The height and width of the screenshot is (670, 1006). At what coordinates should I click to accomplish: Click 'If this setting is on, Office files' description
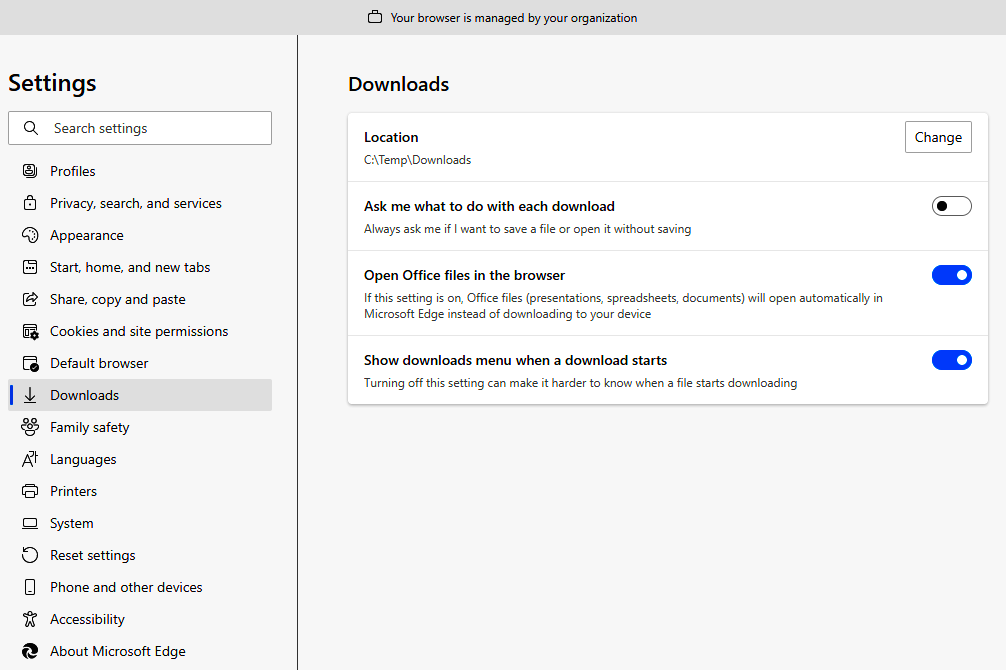tap(623, 306)
